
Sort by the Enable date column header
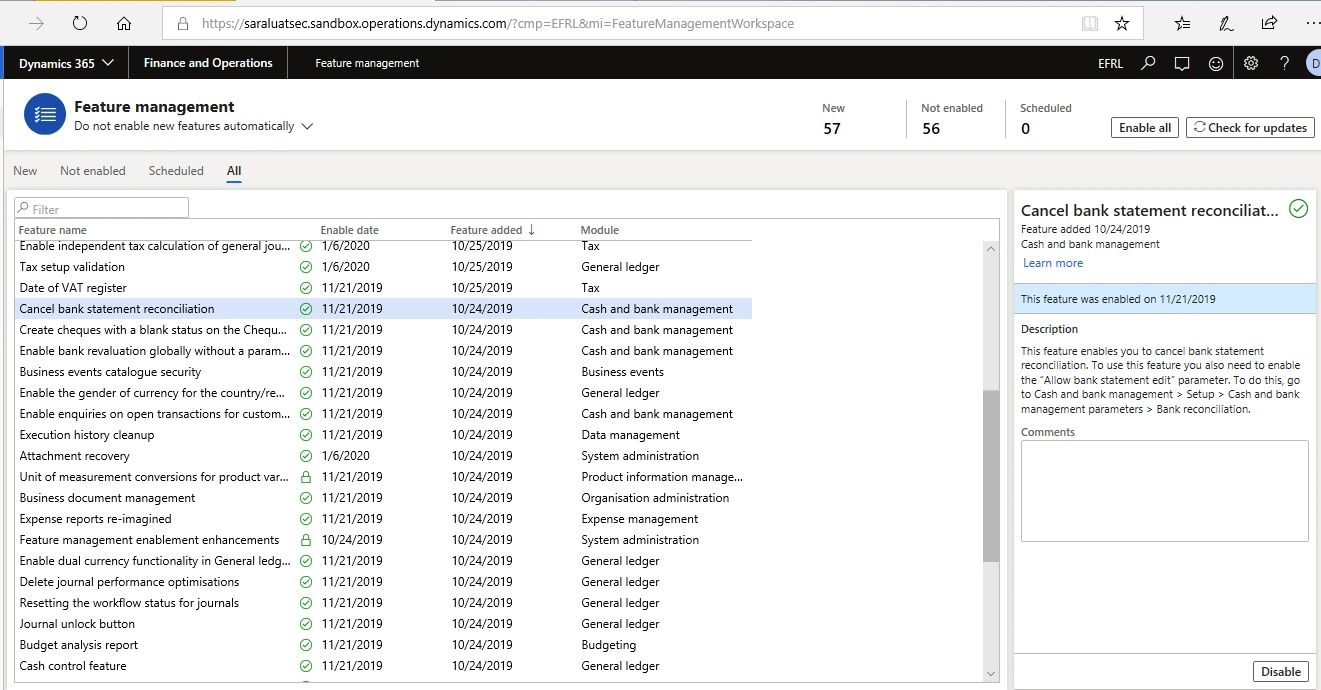pos(349,230)
